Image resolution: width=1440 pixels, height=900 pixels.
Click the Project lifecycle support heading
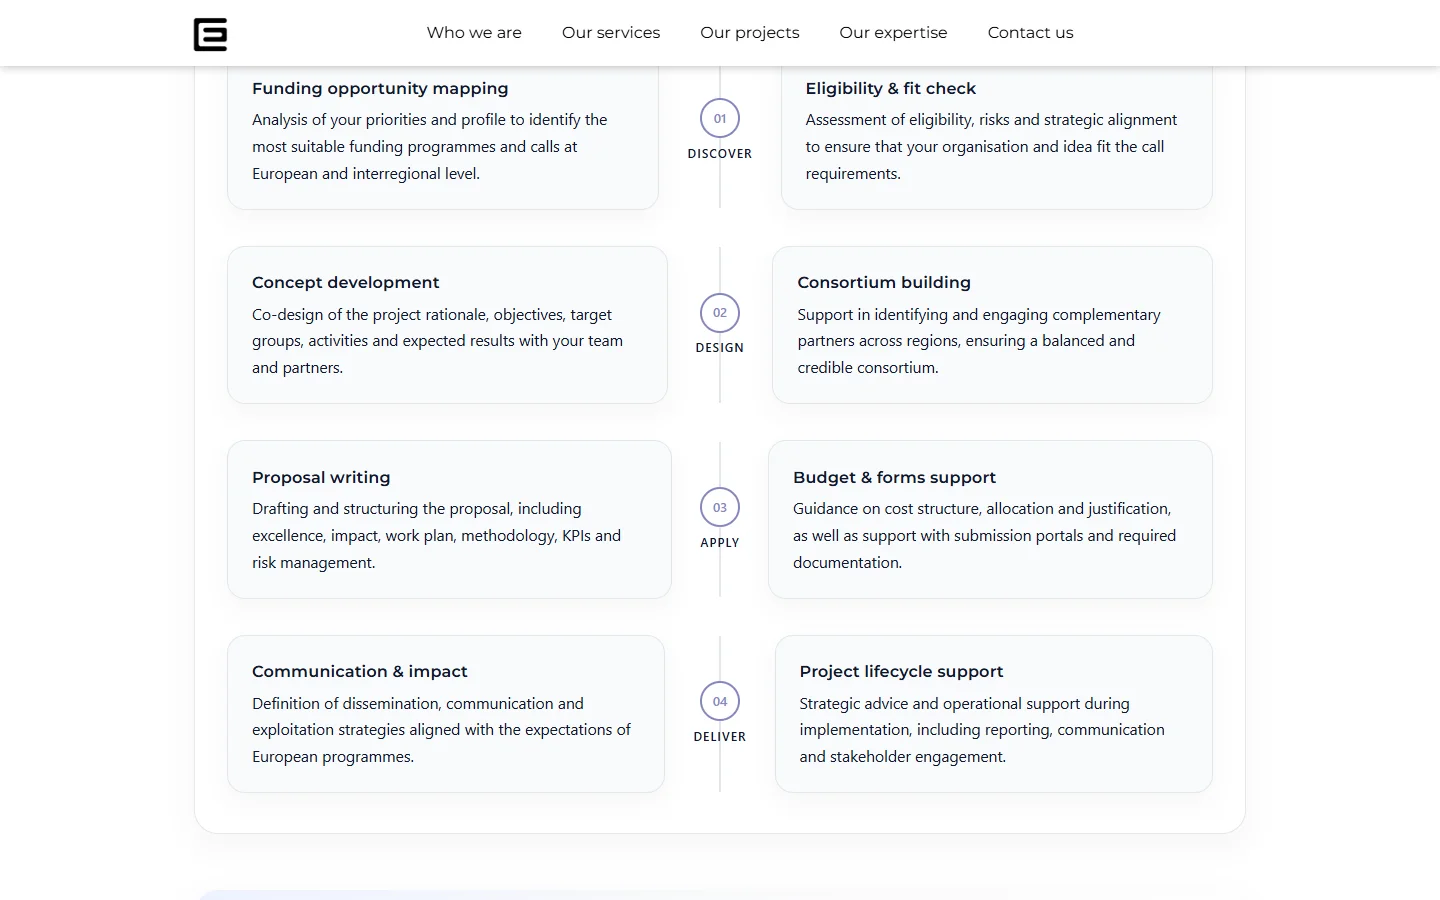pos(902,672)
